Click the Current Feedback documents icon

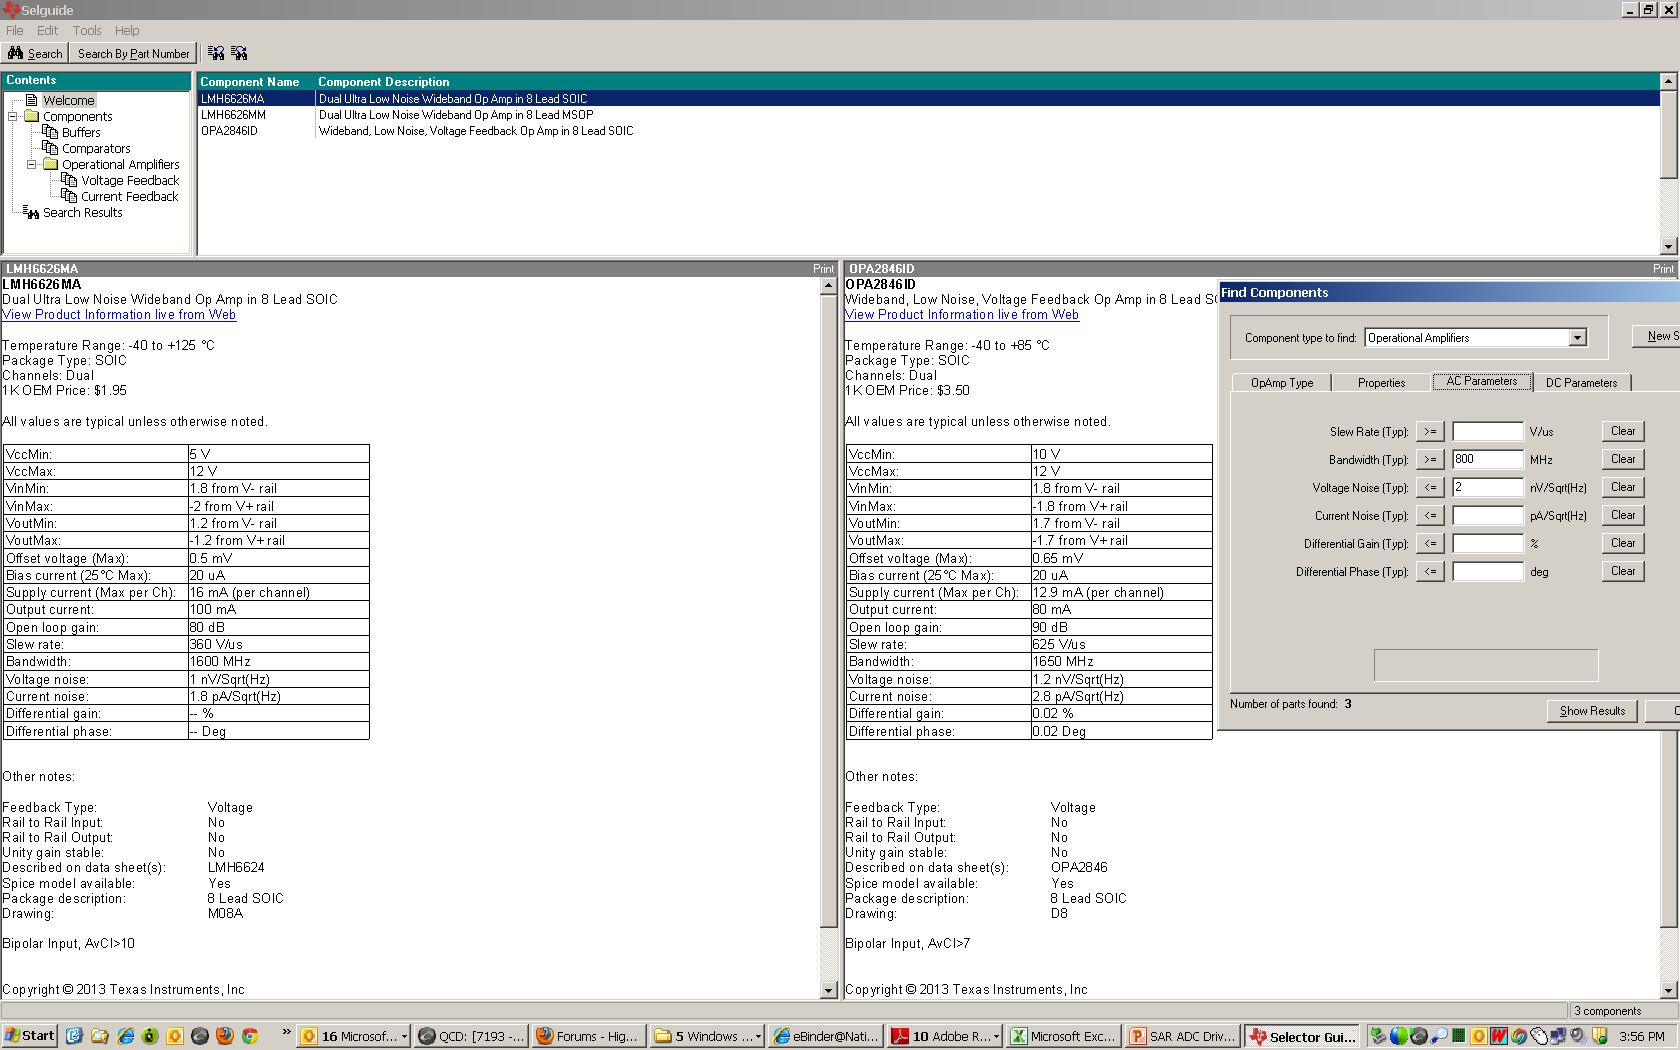pos(69,196)
